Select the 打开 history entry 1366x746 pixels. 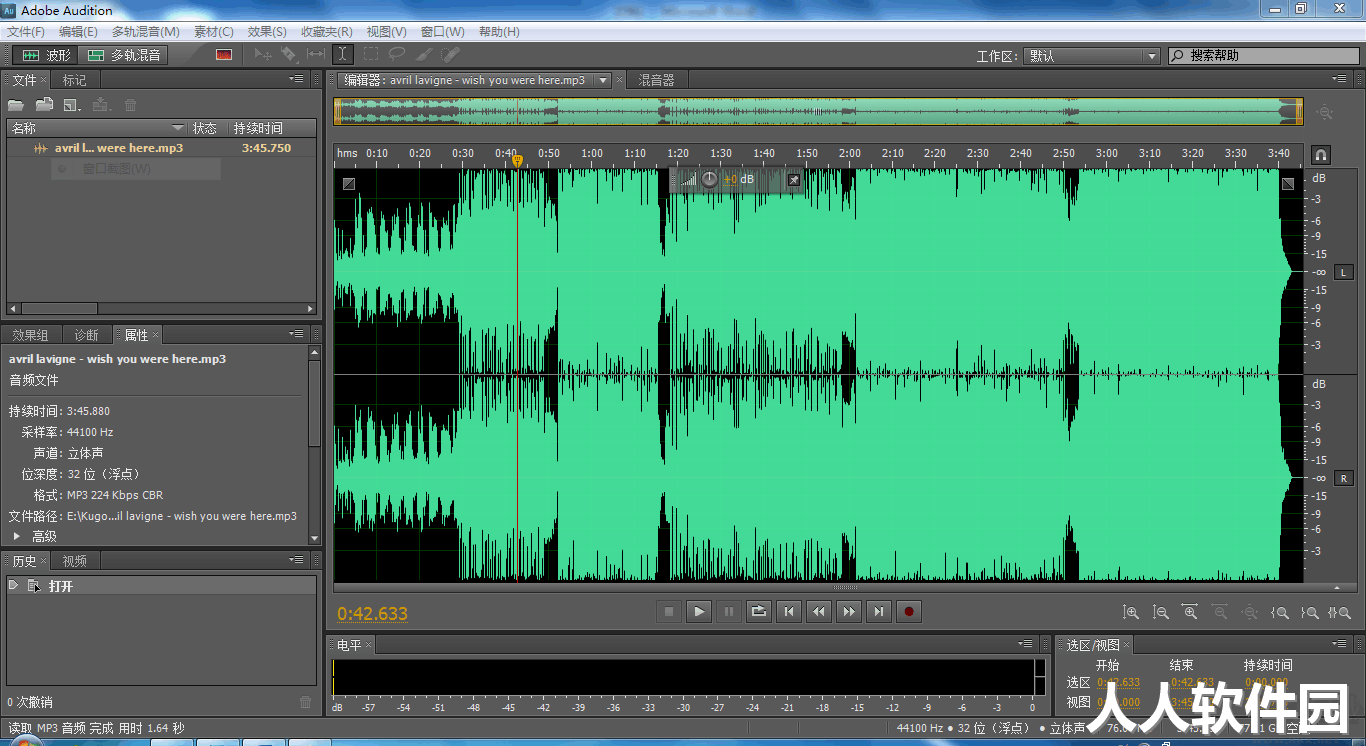(160, 586)
